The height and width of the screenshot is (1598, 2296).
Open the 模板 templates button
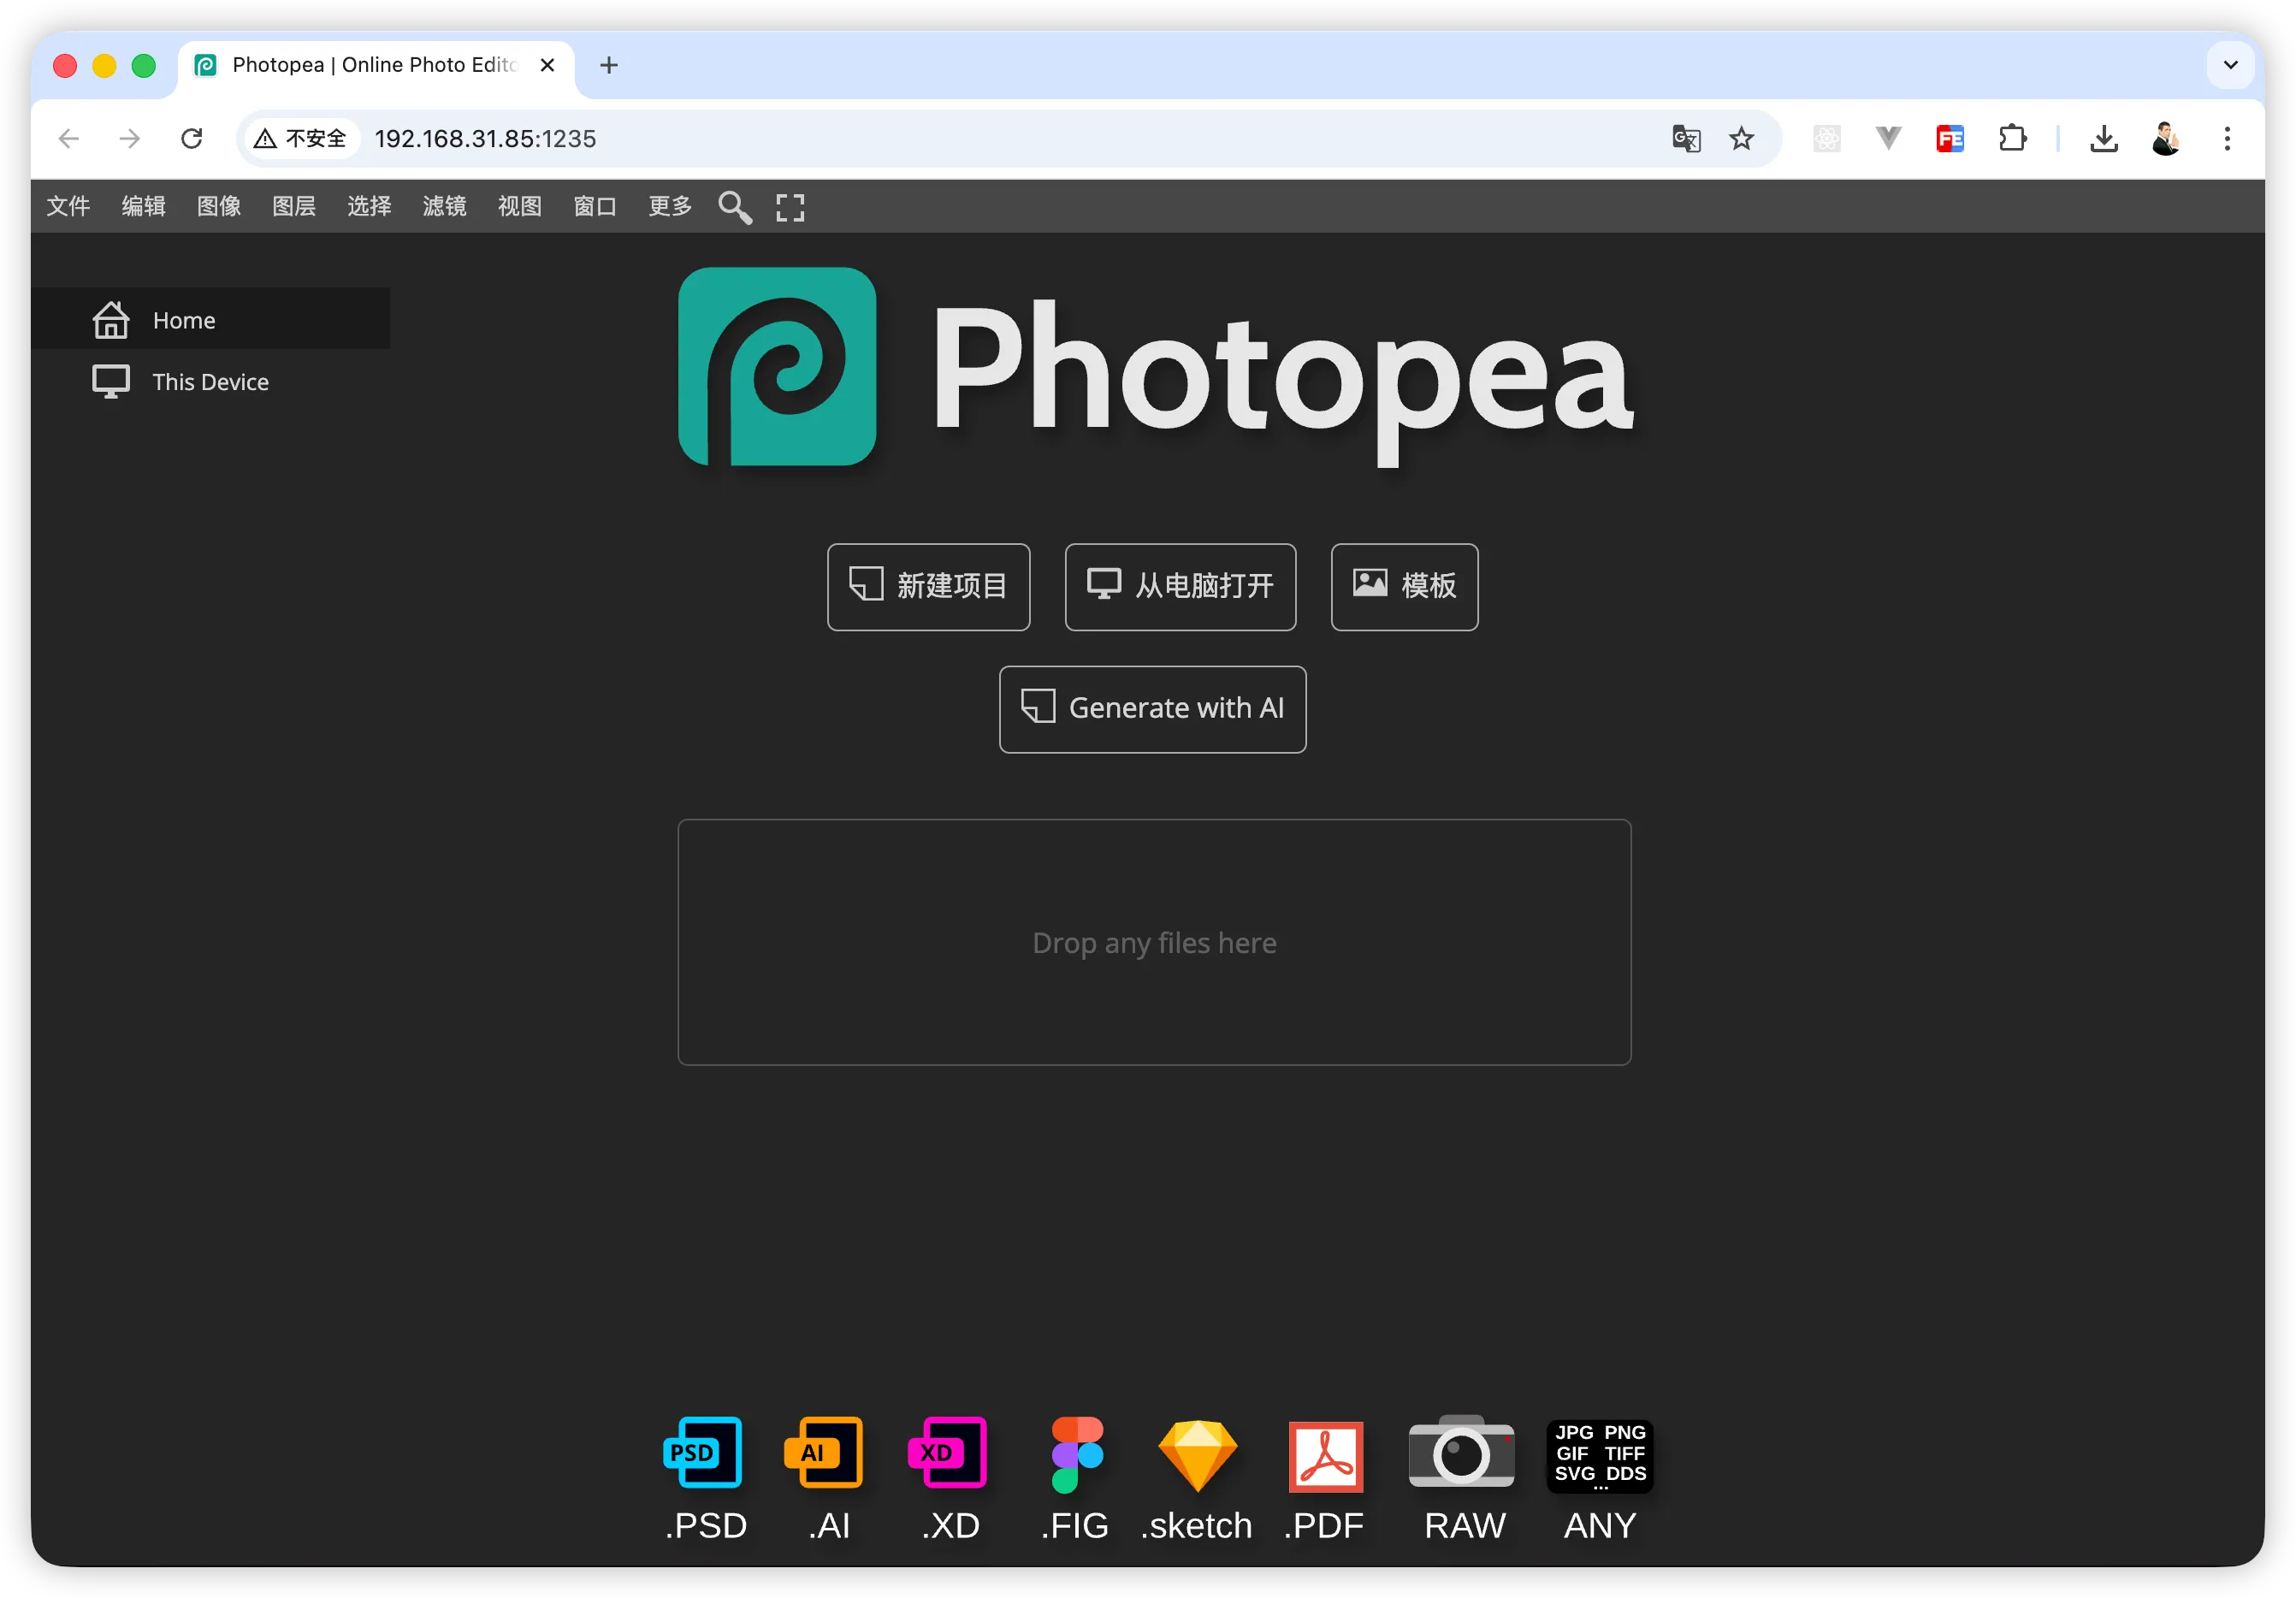coord(1404,587)
